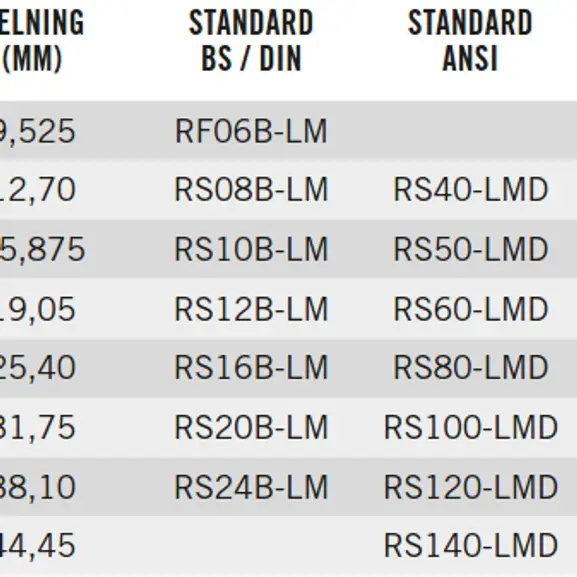Click the 44,45 pitch value
Screen dimensions: 577x577
pyautogui.click(x=38, y=545)
